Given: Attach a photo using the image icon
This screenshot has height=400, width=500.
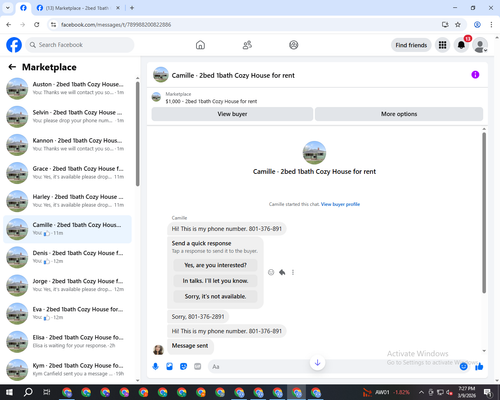Looking at the screenshot, I should 170,367.
